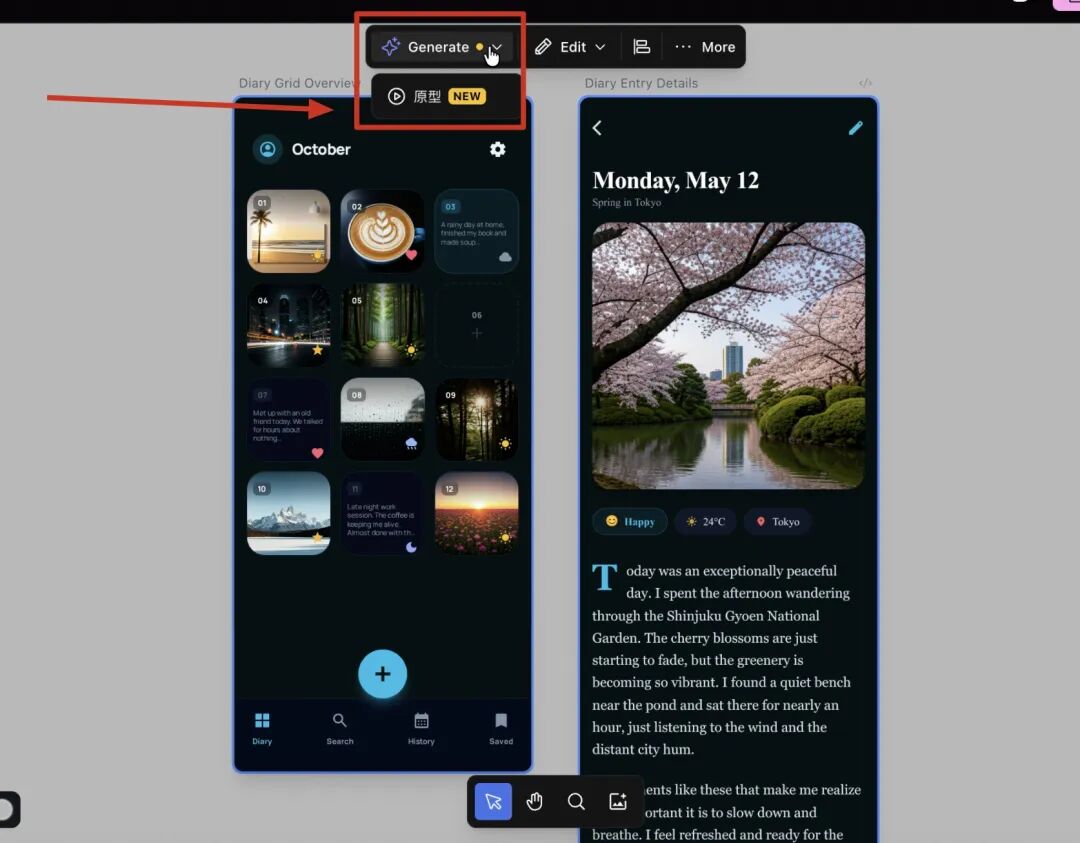Screen dimensions: 1080x843
Task: Expand the Edit dropdown chevron
Action: (x=601, y=47)
